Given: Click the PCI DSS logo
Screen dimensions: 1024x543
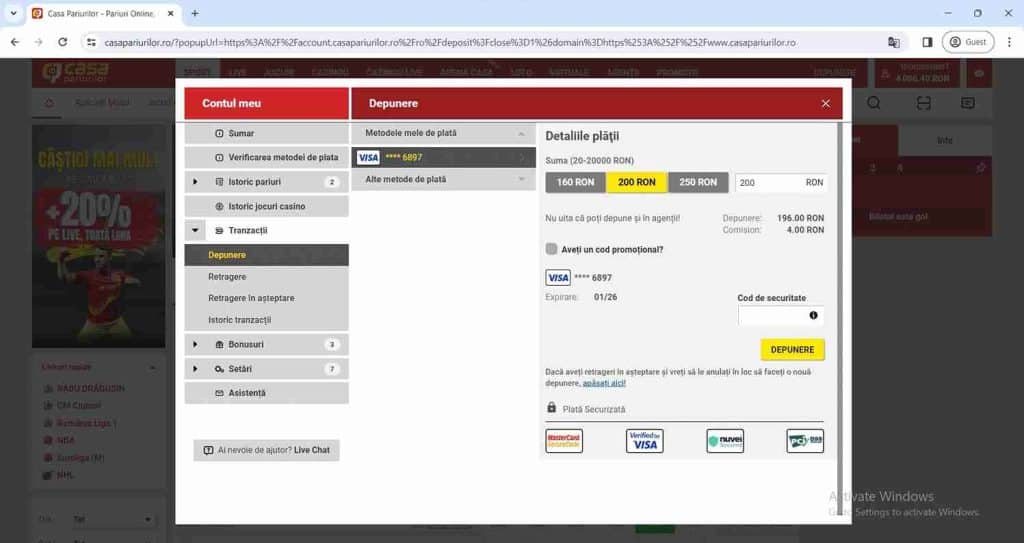Looking at the screenshot, I should [x=805, y=441].
